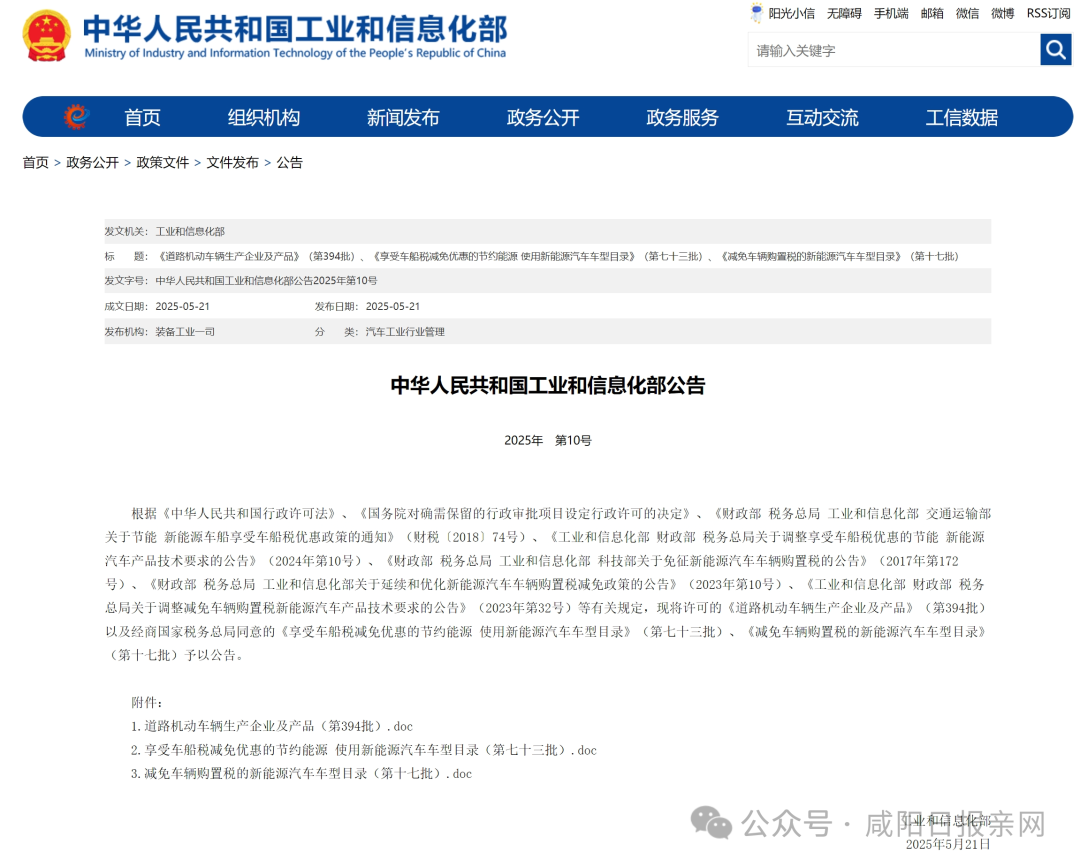This screenshot has width=1080, height=867.
Task: Click the 分类 汽车工业行业管理 value
Action: (405, 332)
